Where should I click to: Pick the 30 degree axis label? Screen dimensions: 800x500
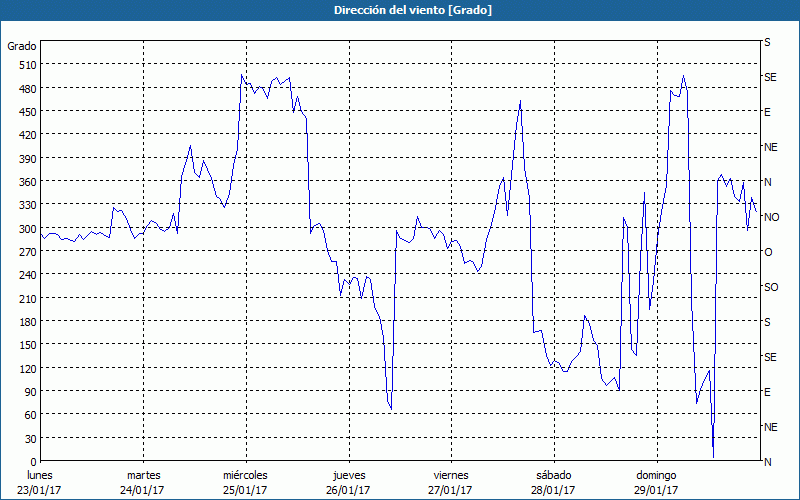[29, 438]
